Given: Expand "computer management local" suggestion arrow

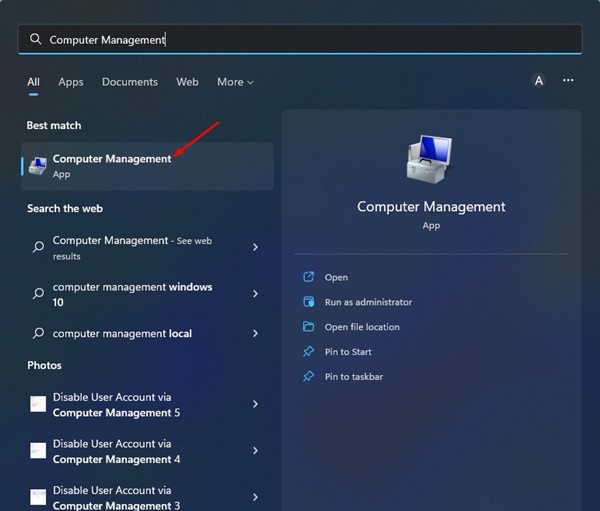Looking at the screenshot, I should tap(256, 333).
